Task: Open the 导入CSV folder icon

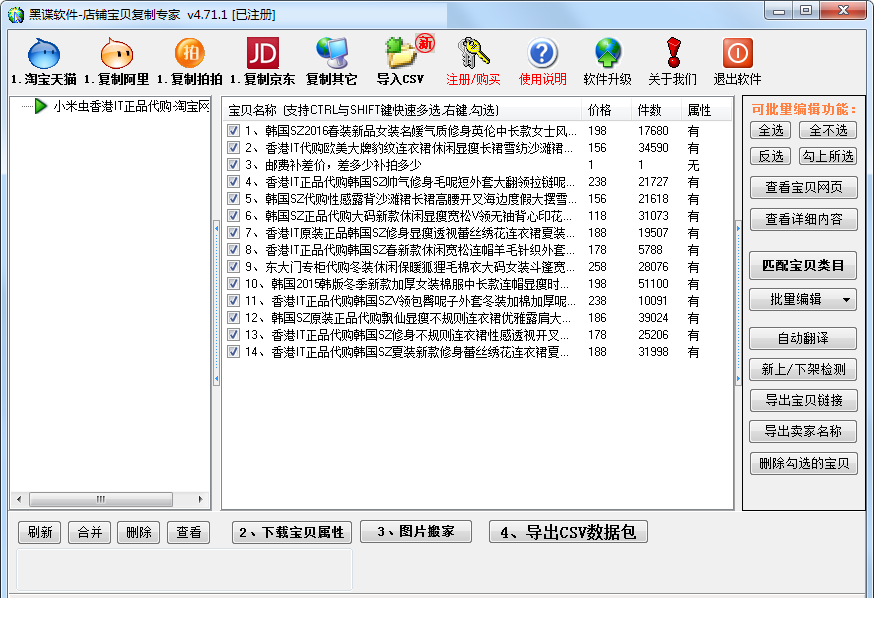Action: click(401, 54)
